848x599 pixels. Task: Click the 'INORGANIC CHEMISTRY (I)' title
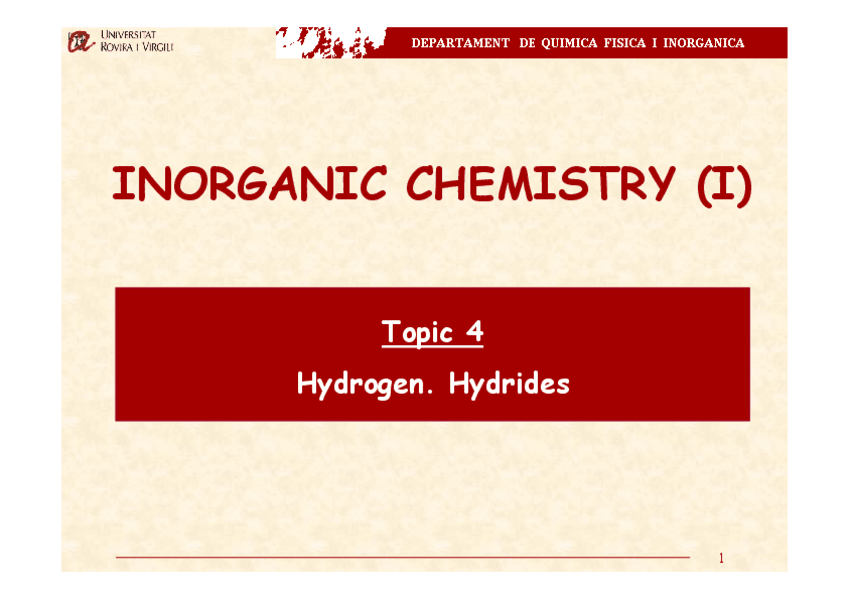point(432,185)
